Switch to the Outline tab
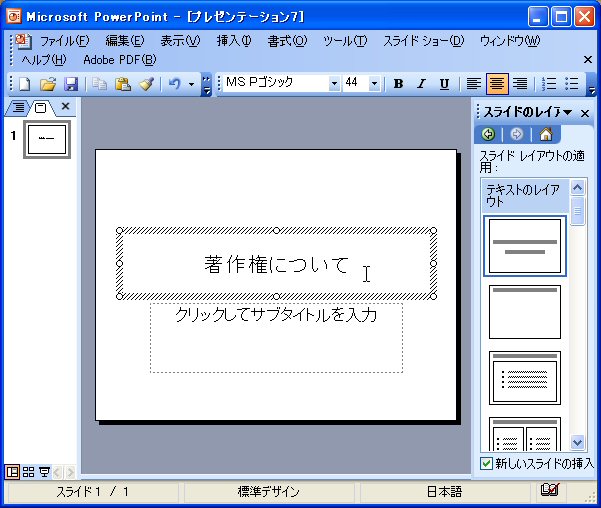 click(18, 107)
